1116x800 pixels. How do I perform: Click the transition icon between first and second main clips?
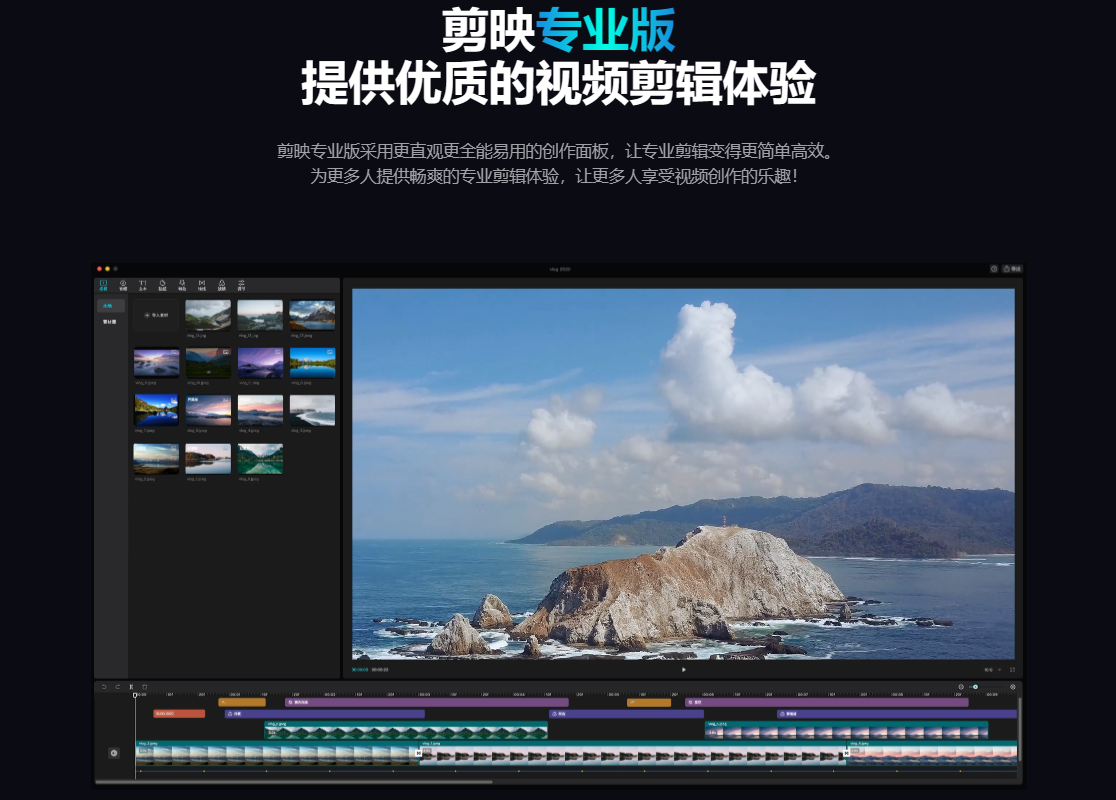418,753
